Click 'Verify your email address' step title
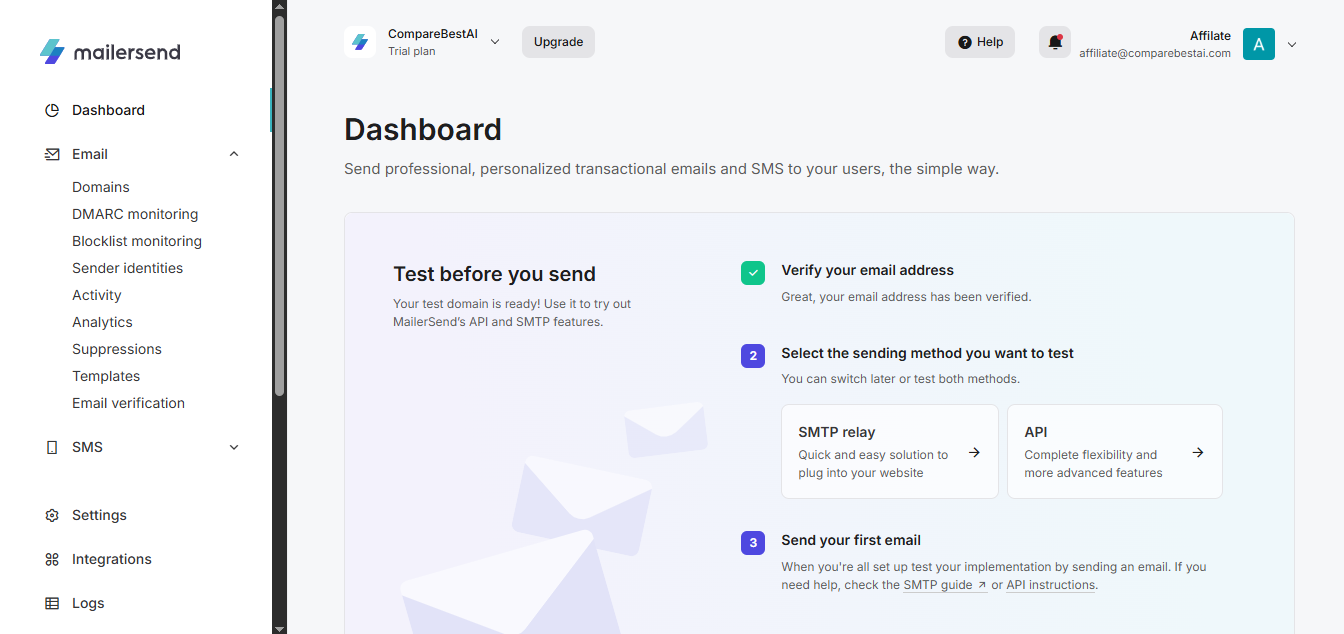 pos(867,270)
